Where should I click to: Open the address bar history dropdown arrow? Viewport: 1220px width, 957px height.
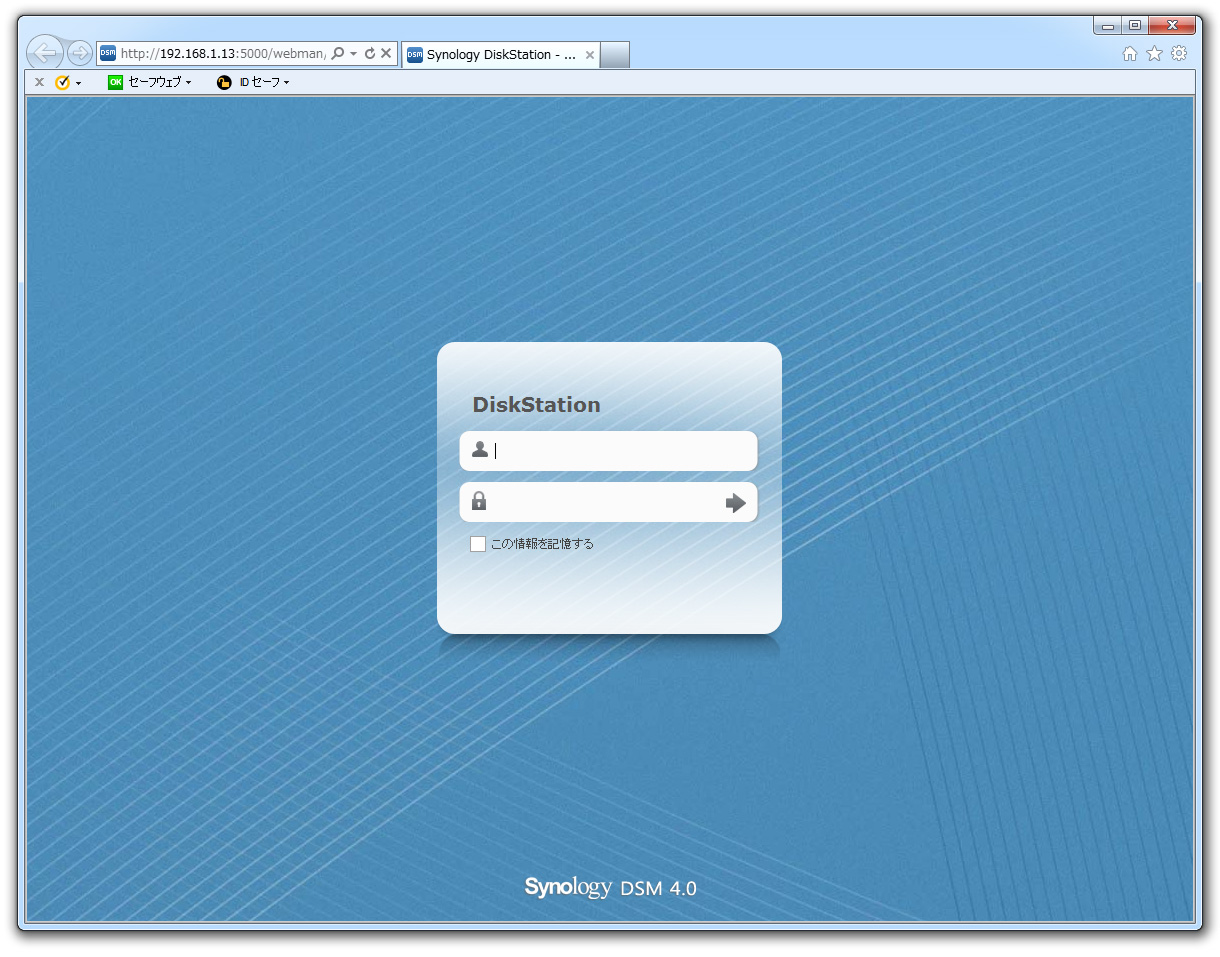click(353, 54)
